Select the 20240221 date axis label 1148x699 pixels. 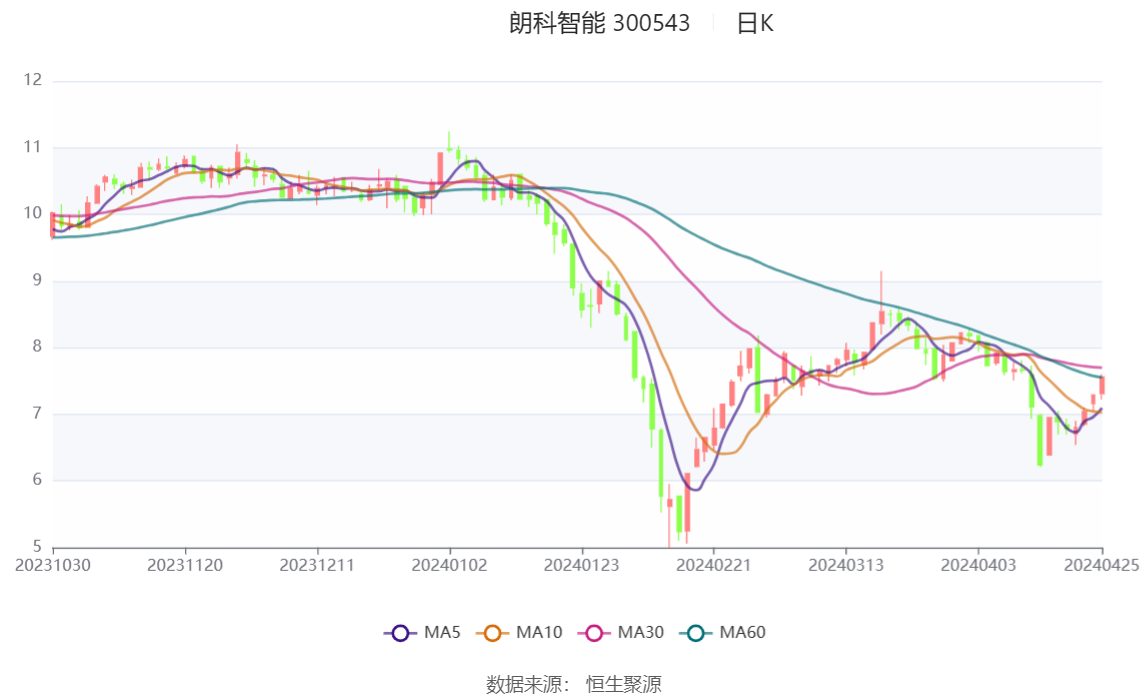pyautogui.click(x=714, y=566)
